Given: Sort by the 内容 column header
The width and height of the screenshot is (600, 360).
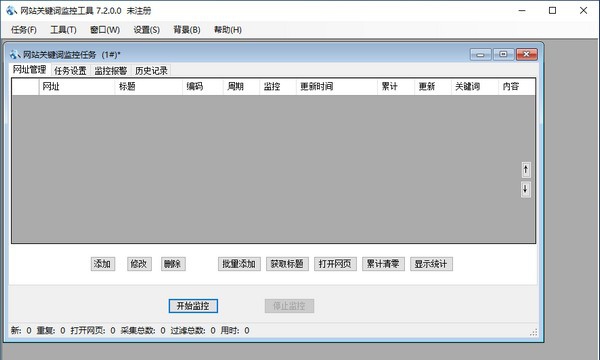Looking at the screenshot, I should [x=517, y=86].
